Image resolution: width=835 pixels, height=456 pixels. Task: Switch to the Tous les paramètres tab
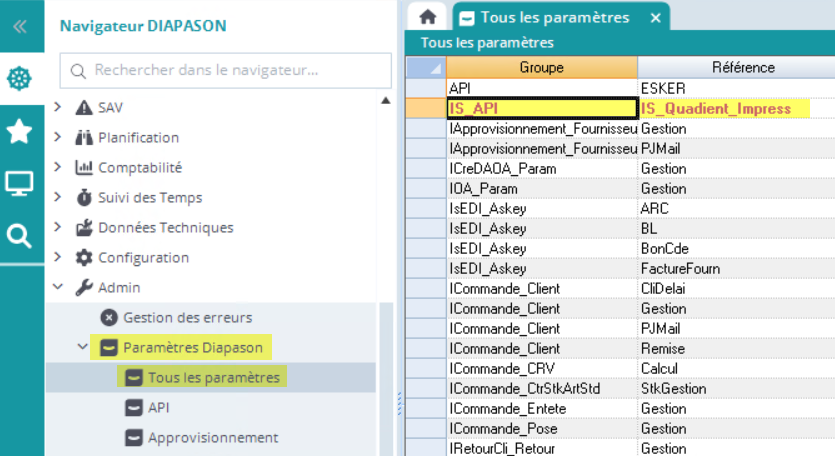click(x=555, y=18)
